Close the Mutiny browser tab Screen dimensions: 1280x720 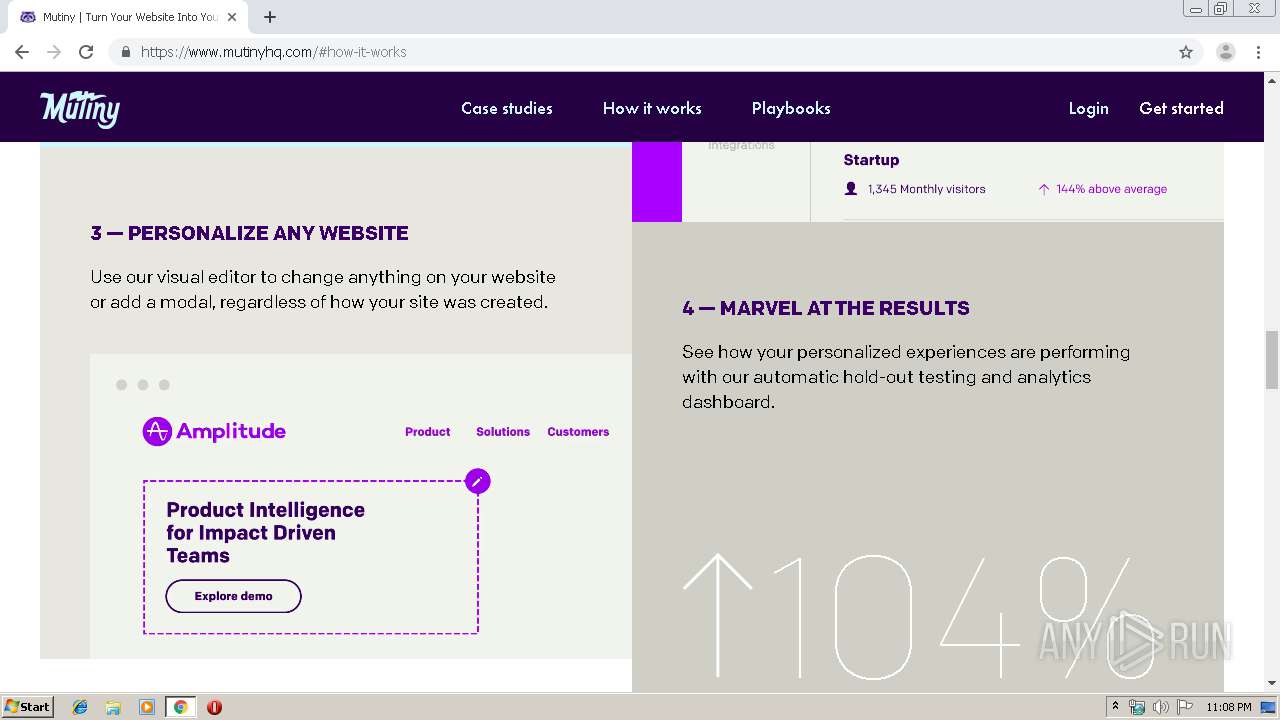tap(232, 17)
